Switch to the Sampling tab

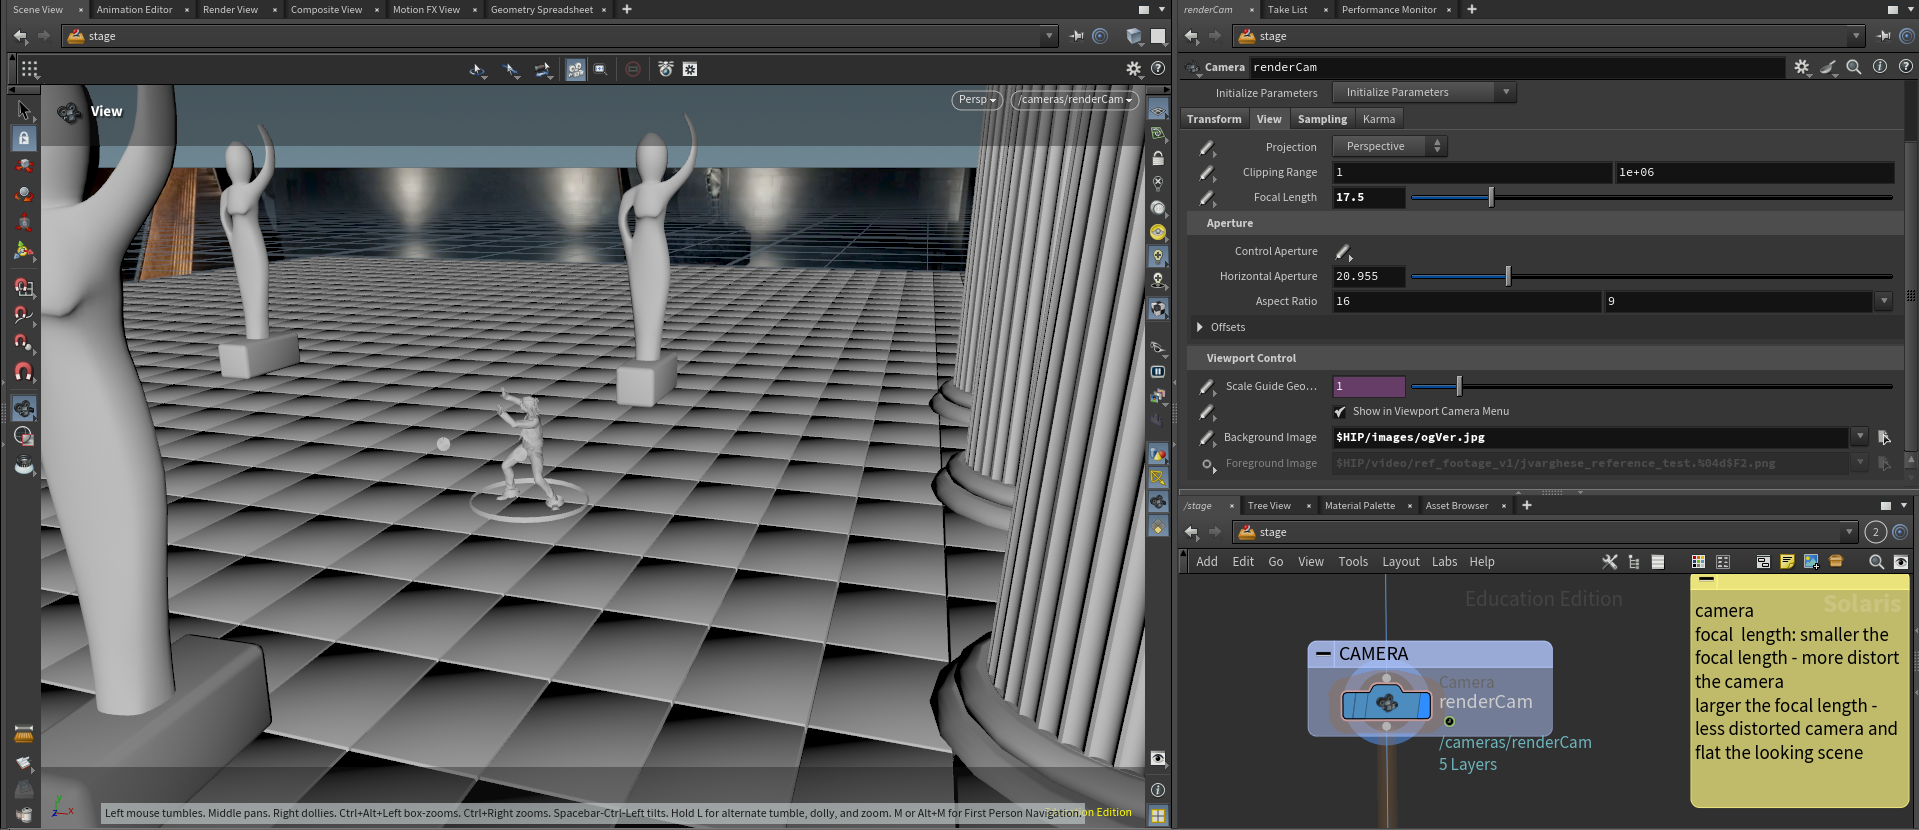pos(1322,119)
